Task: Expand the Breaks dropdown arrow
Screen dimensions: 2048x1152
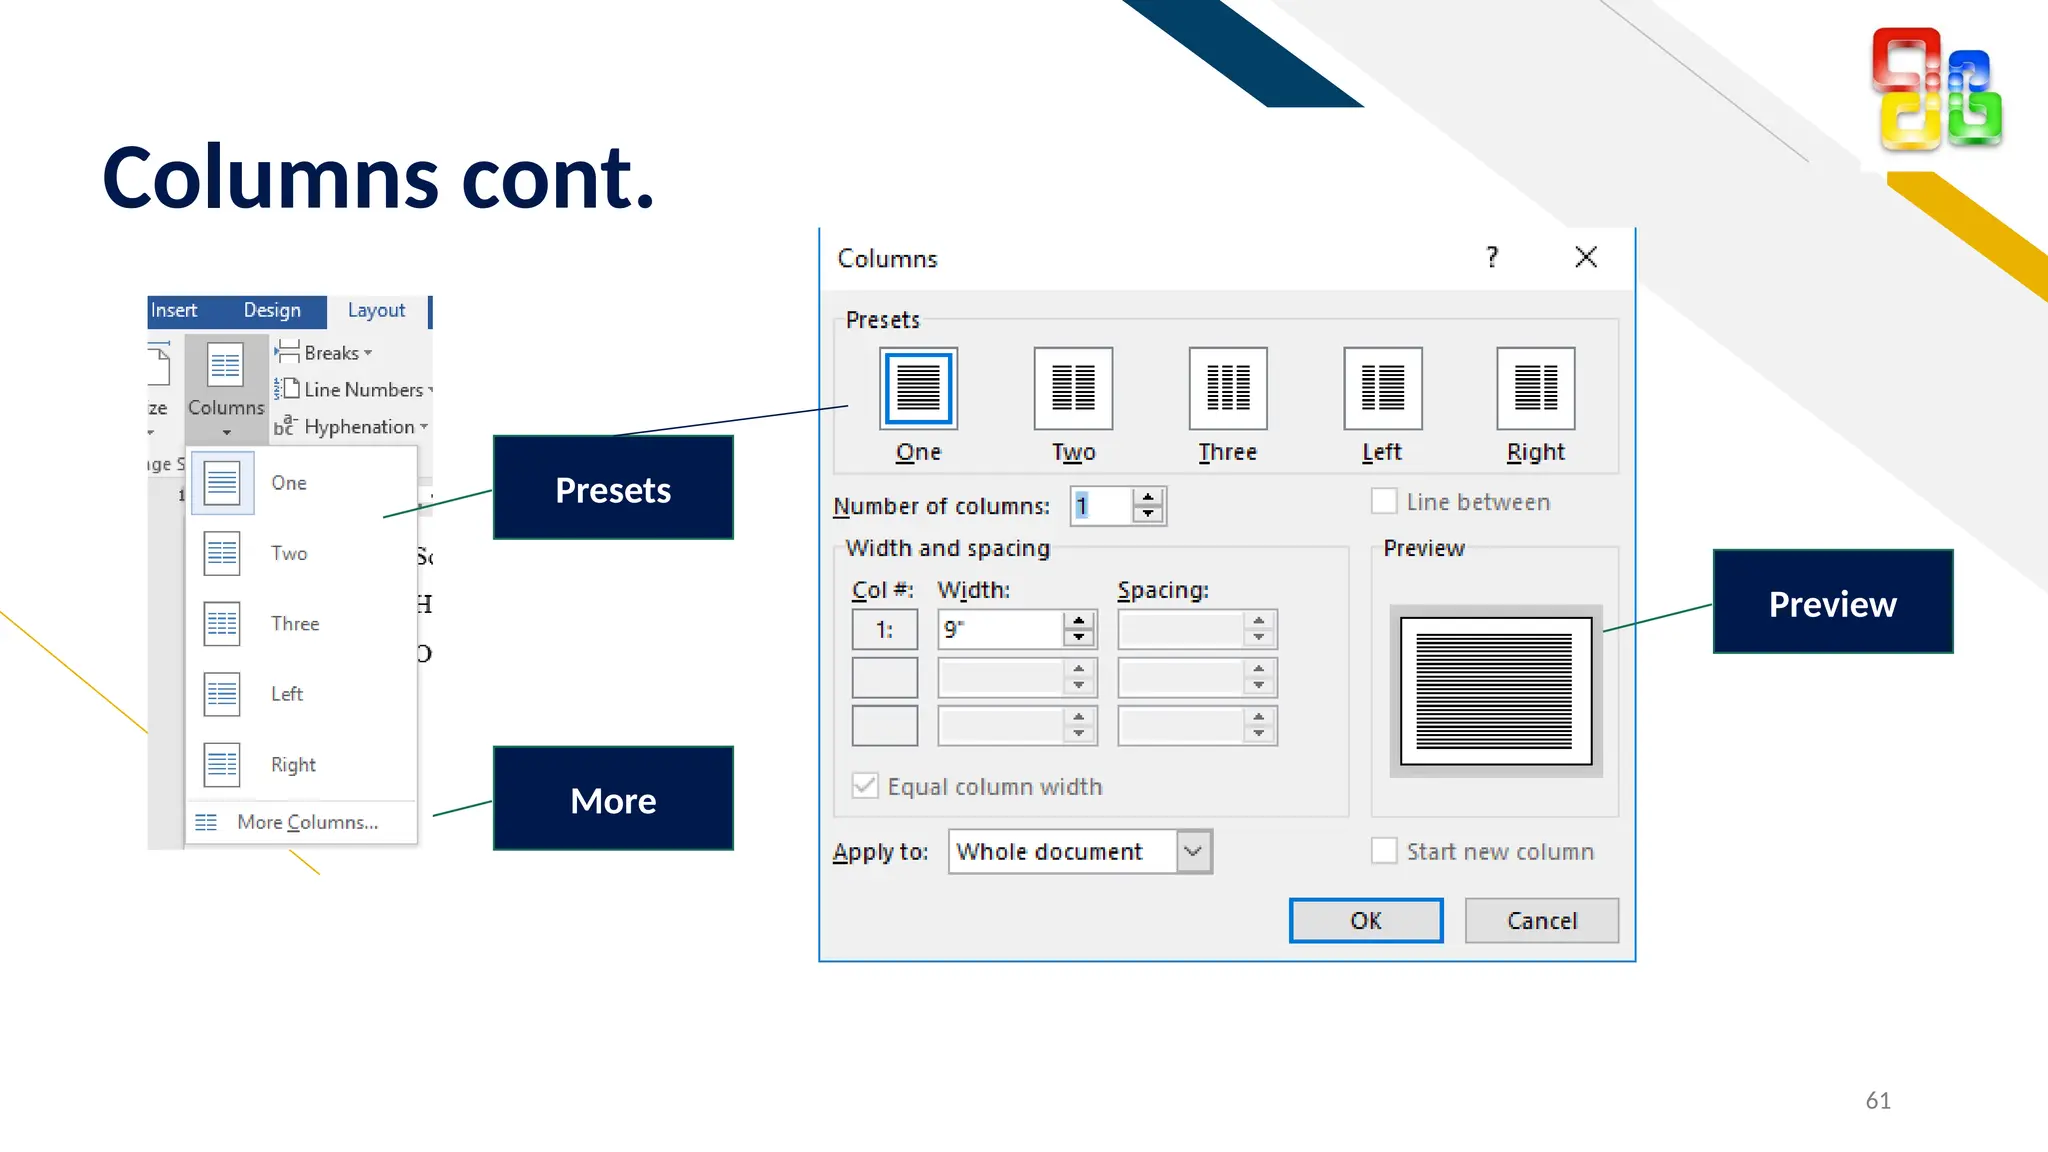Action: pyautogui.click(x=368, y=353)
